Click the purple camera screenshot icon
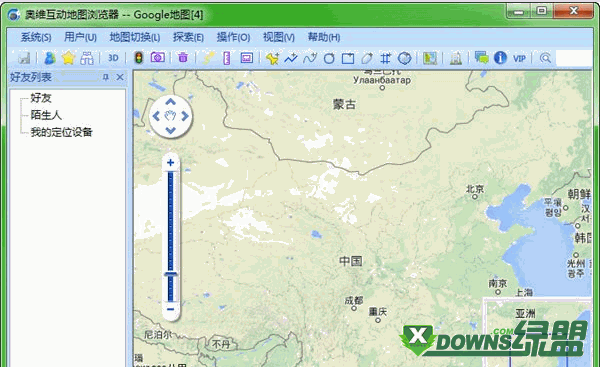This screenshot has height=367, width=600. [157, 58]
